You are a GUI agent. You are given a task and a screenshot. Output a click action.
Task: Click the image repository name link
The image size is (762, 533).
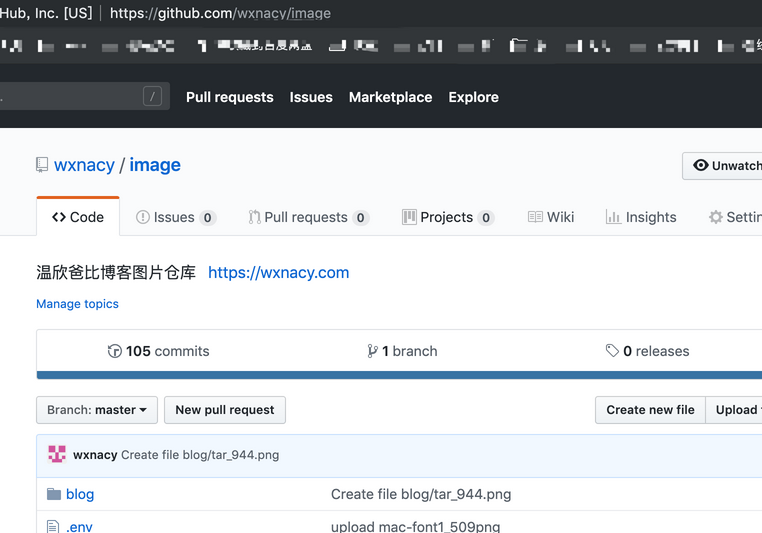tap(155, 165)
